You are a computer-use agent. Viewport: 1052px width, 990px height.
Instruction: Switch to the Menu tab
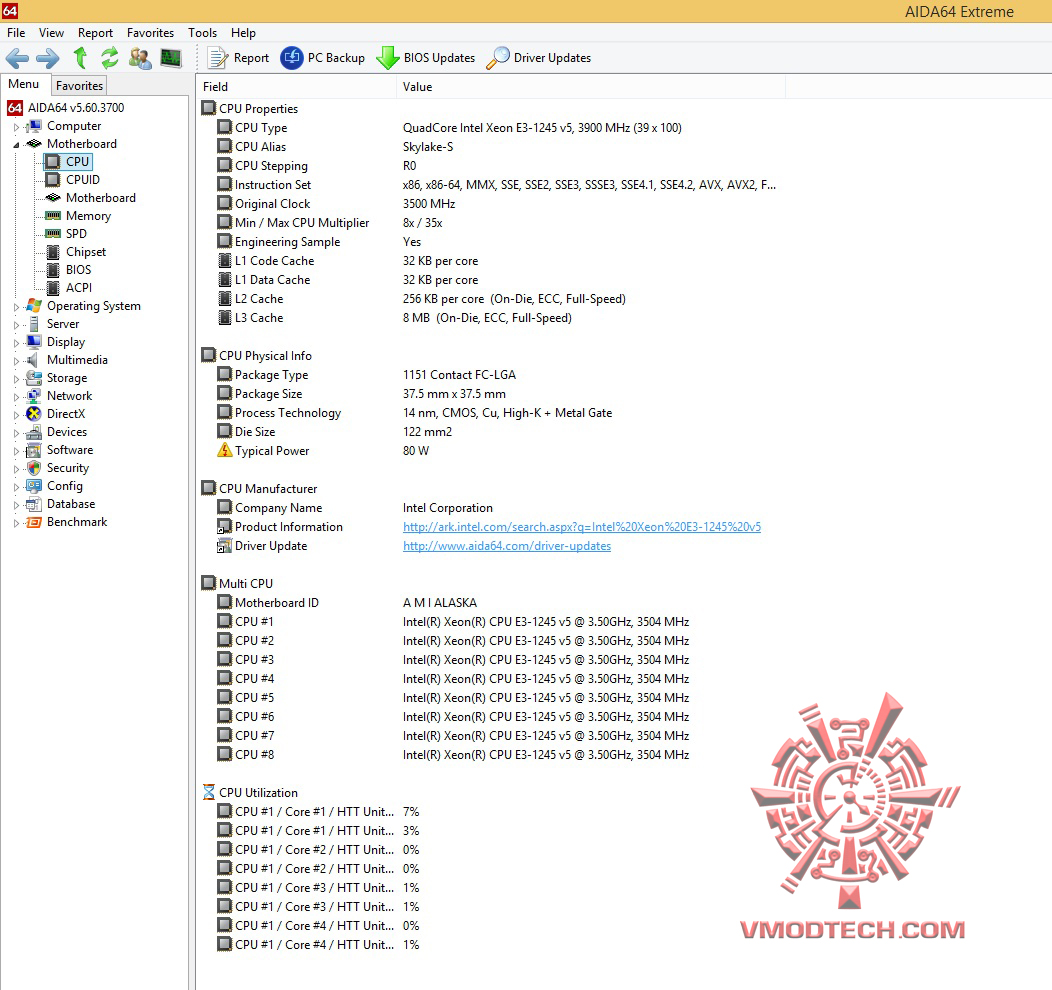tap(23, 84)
